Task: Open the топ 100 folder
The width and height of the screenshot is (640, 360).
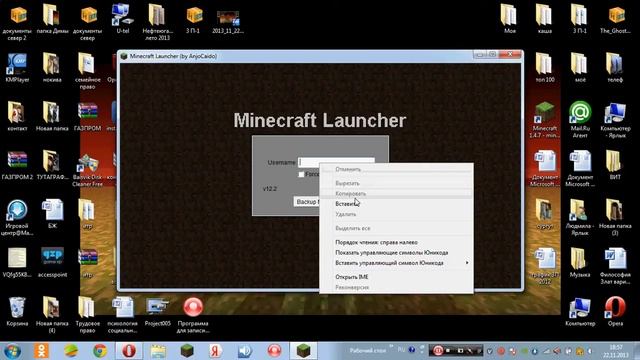Action: tap(545, 68)
